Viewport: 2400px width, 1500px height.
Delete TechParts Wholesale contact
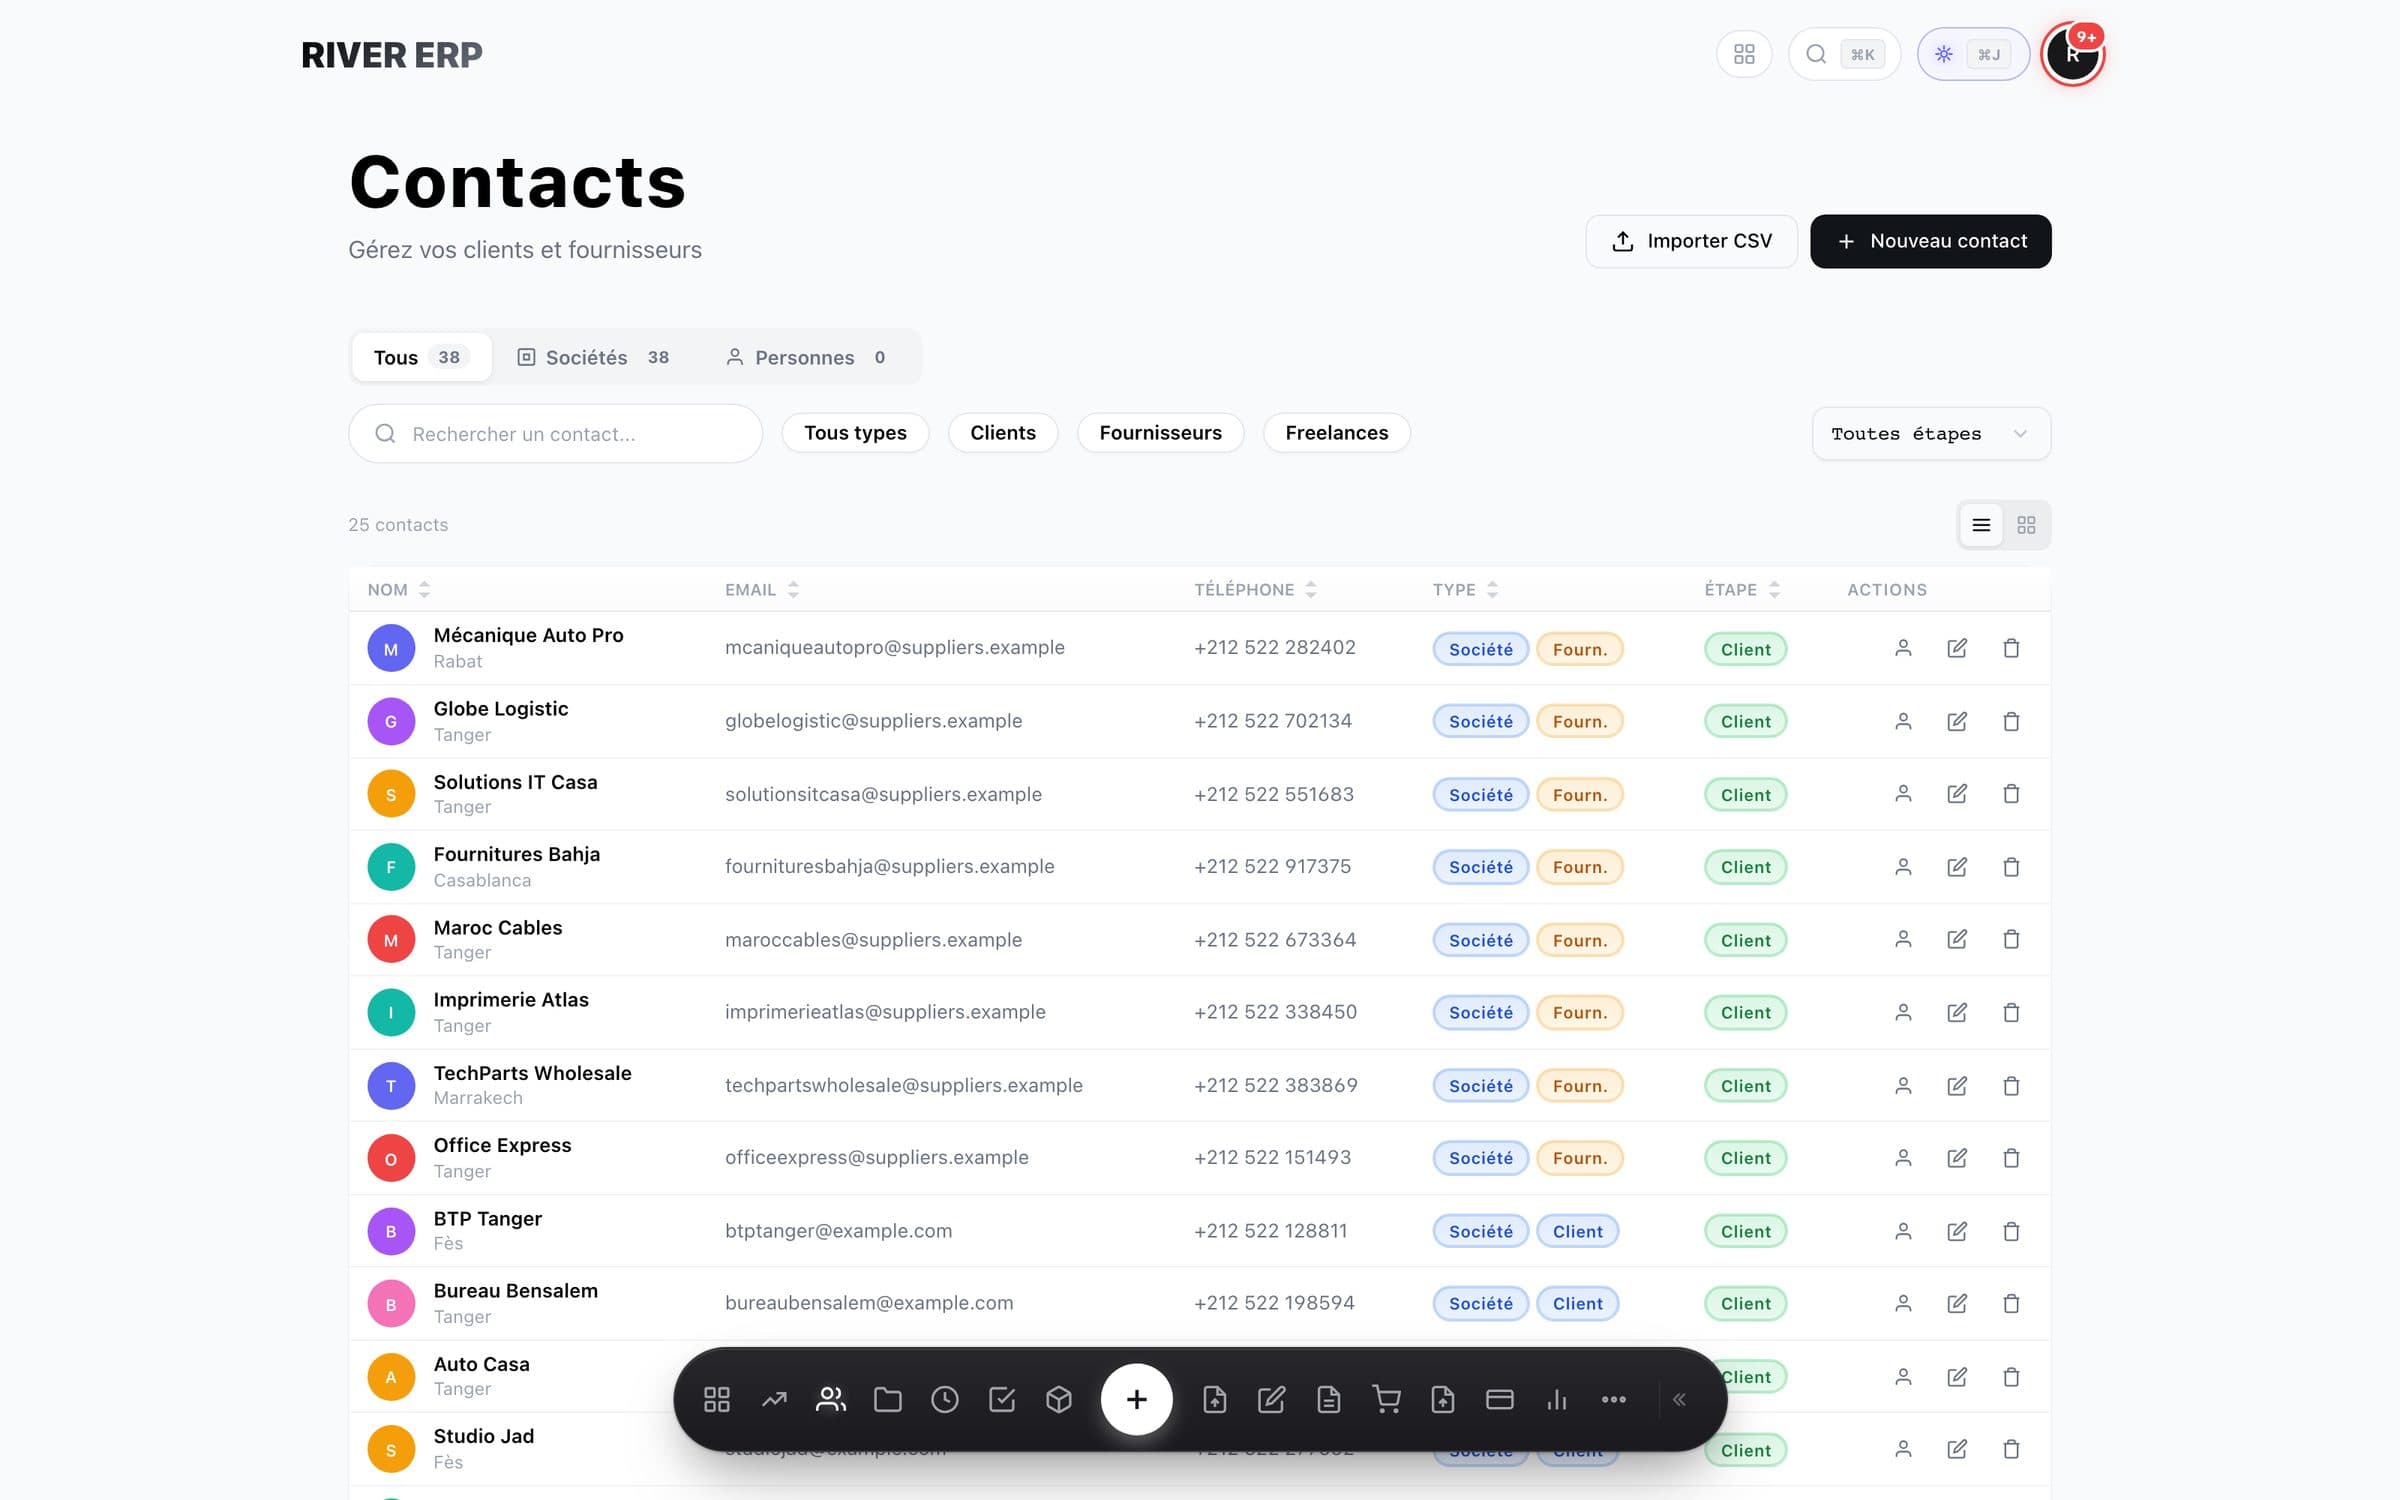click(x=2011, y=1085)
